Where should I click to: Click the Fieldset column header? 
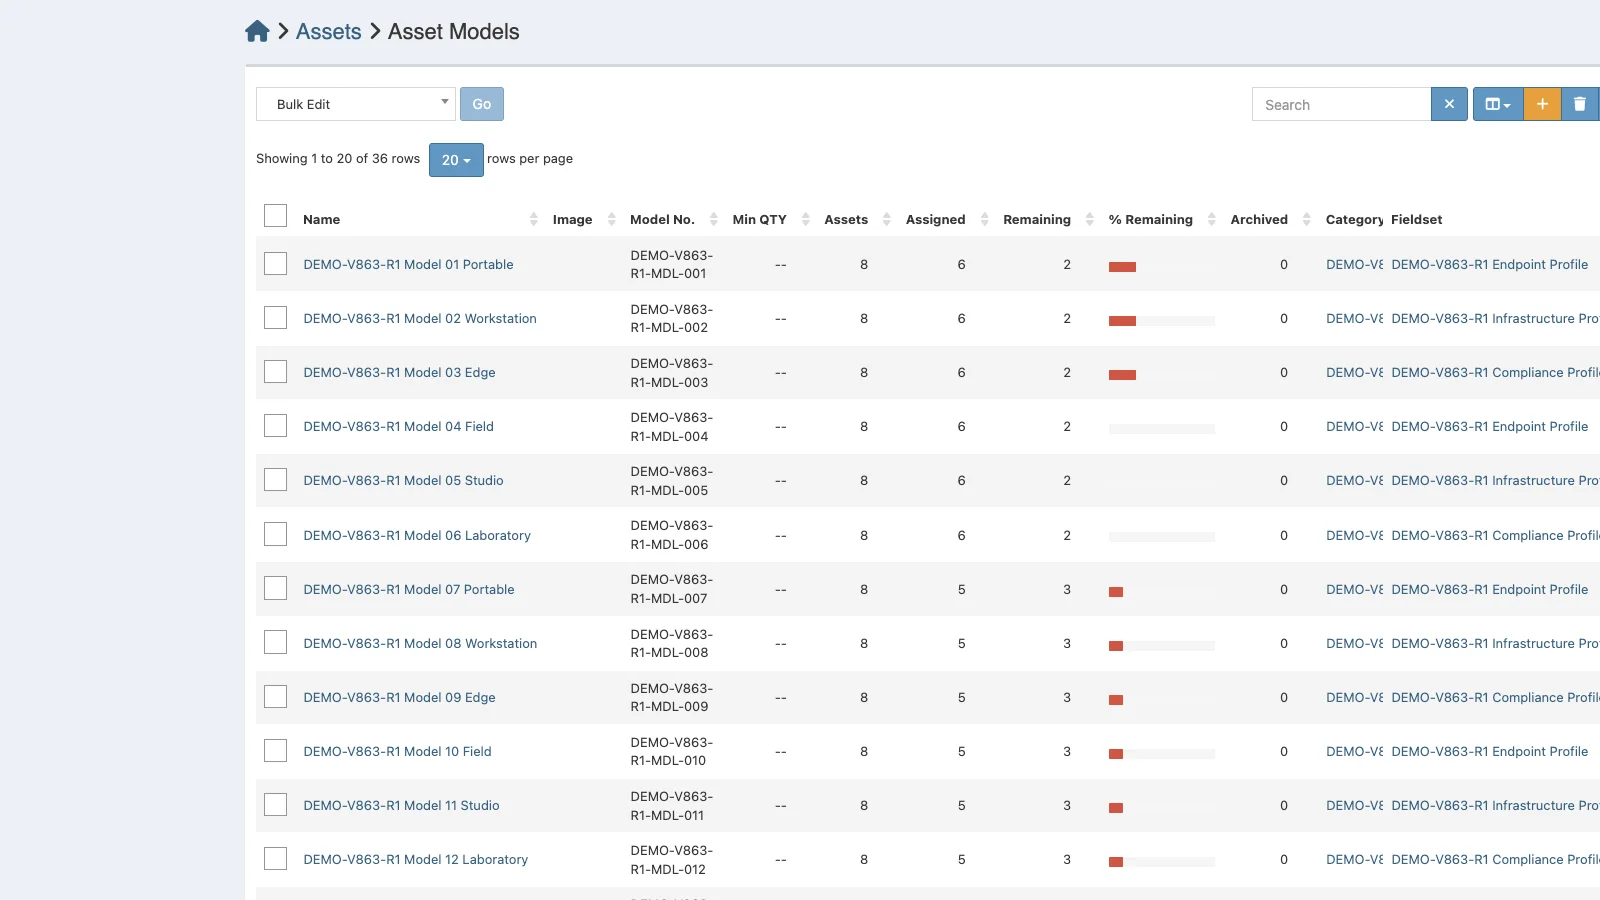[x=1416, y=219]
